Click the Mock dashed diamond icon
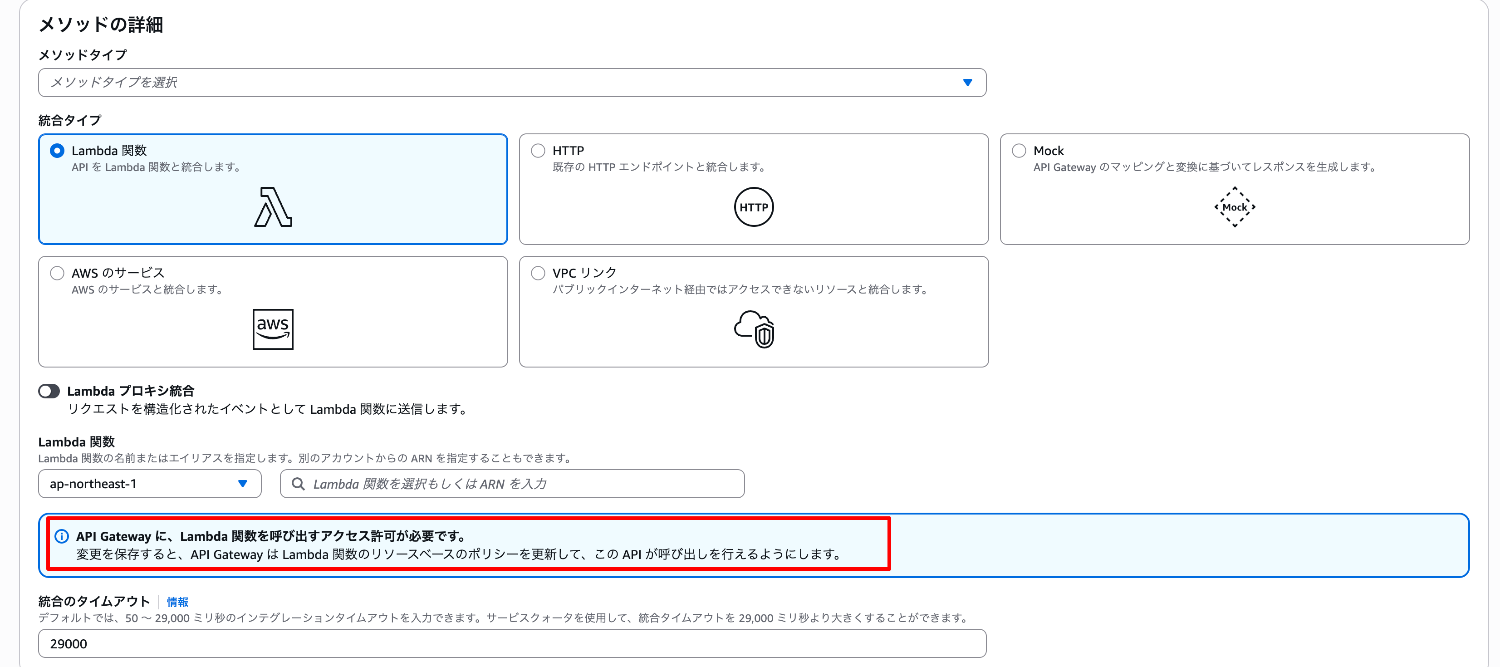The width and height of the screenshot is (1500, 667). click(x=1235, y=207)
